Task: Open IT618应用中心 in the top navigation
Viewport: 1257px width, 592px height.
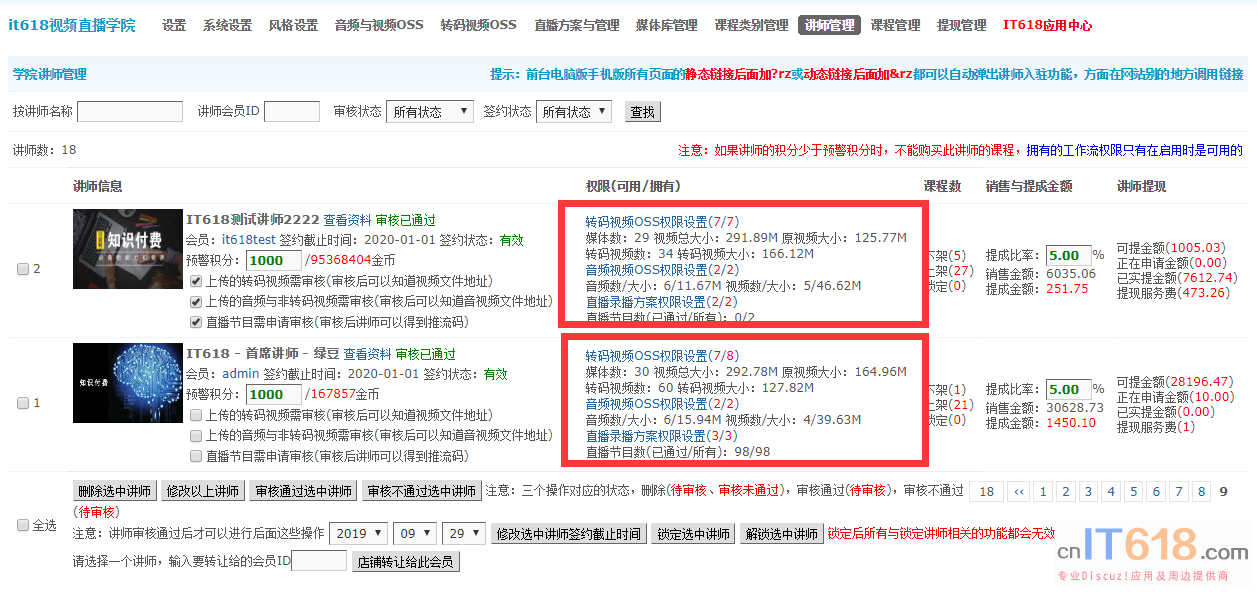Action: [1047, 25]
